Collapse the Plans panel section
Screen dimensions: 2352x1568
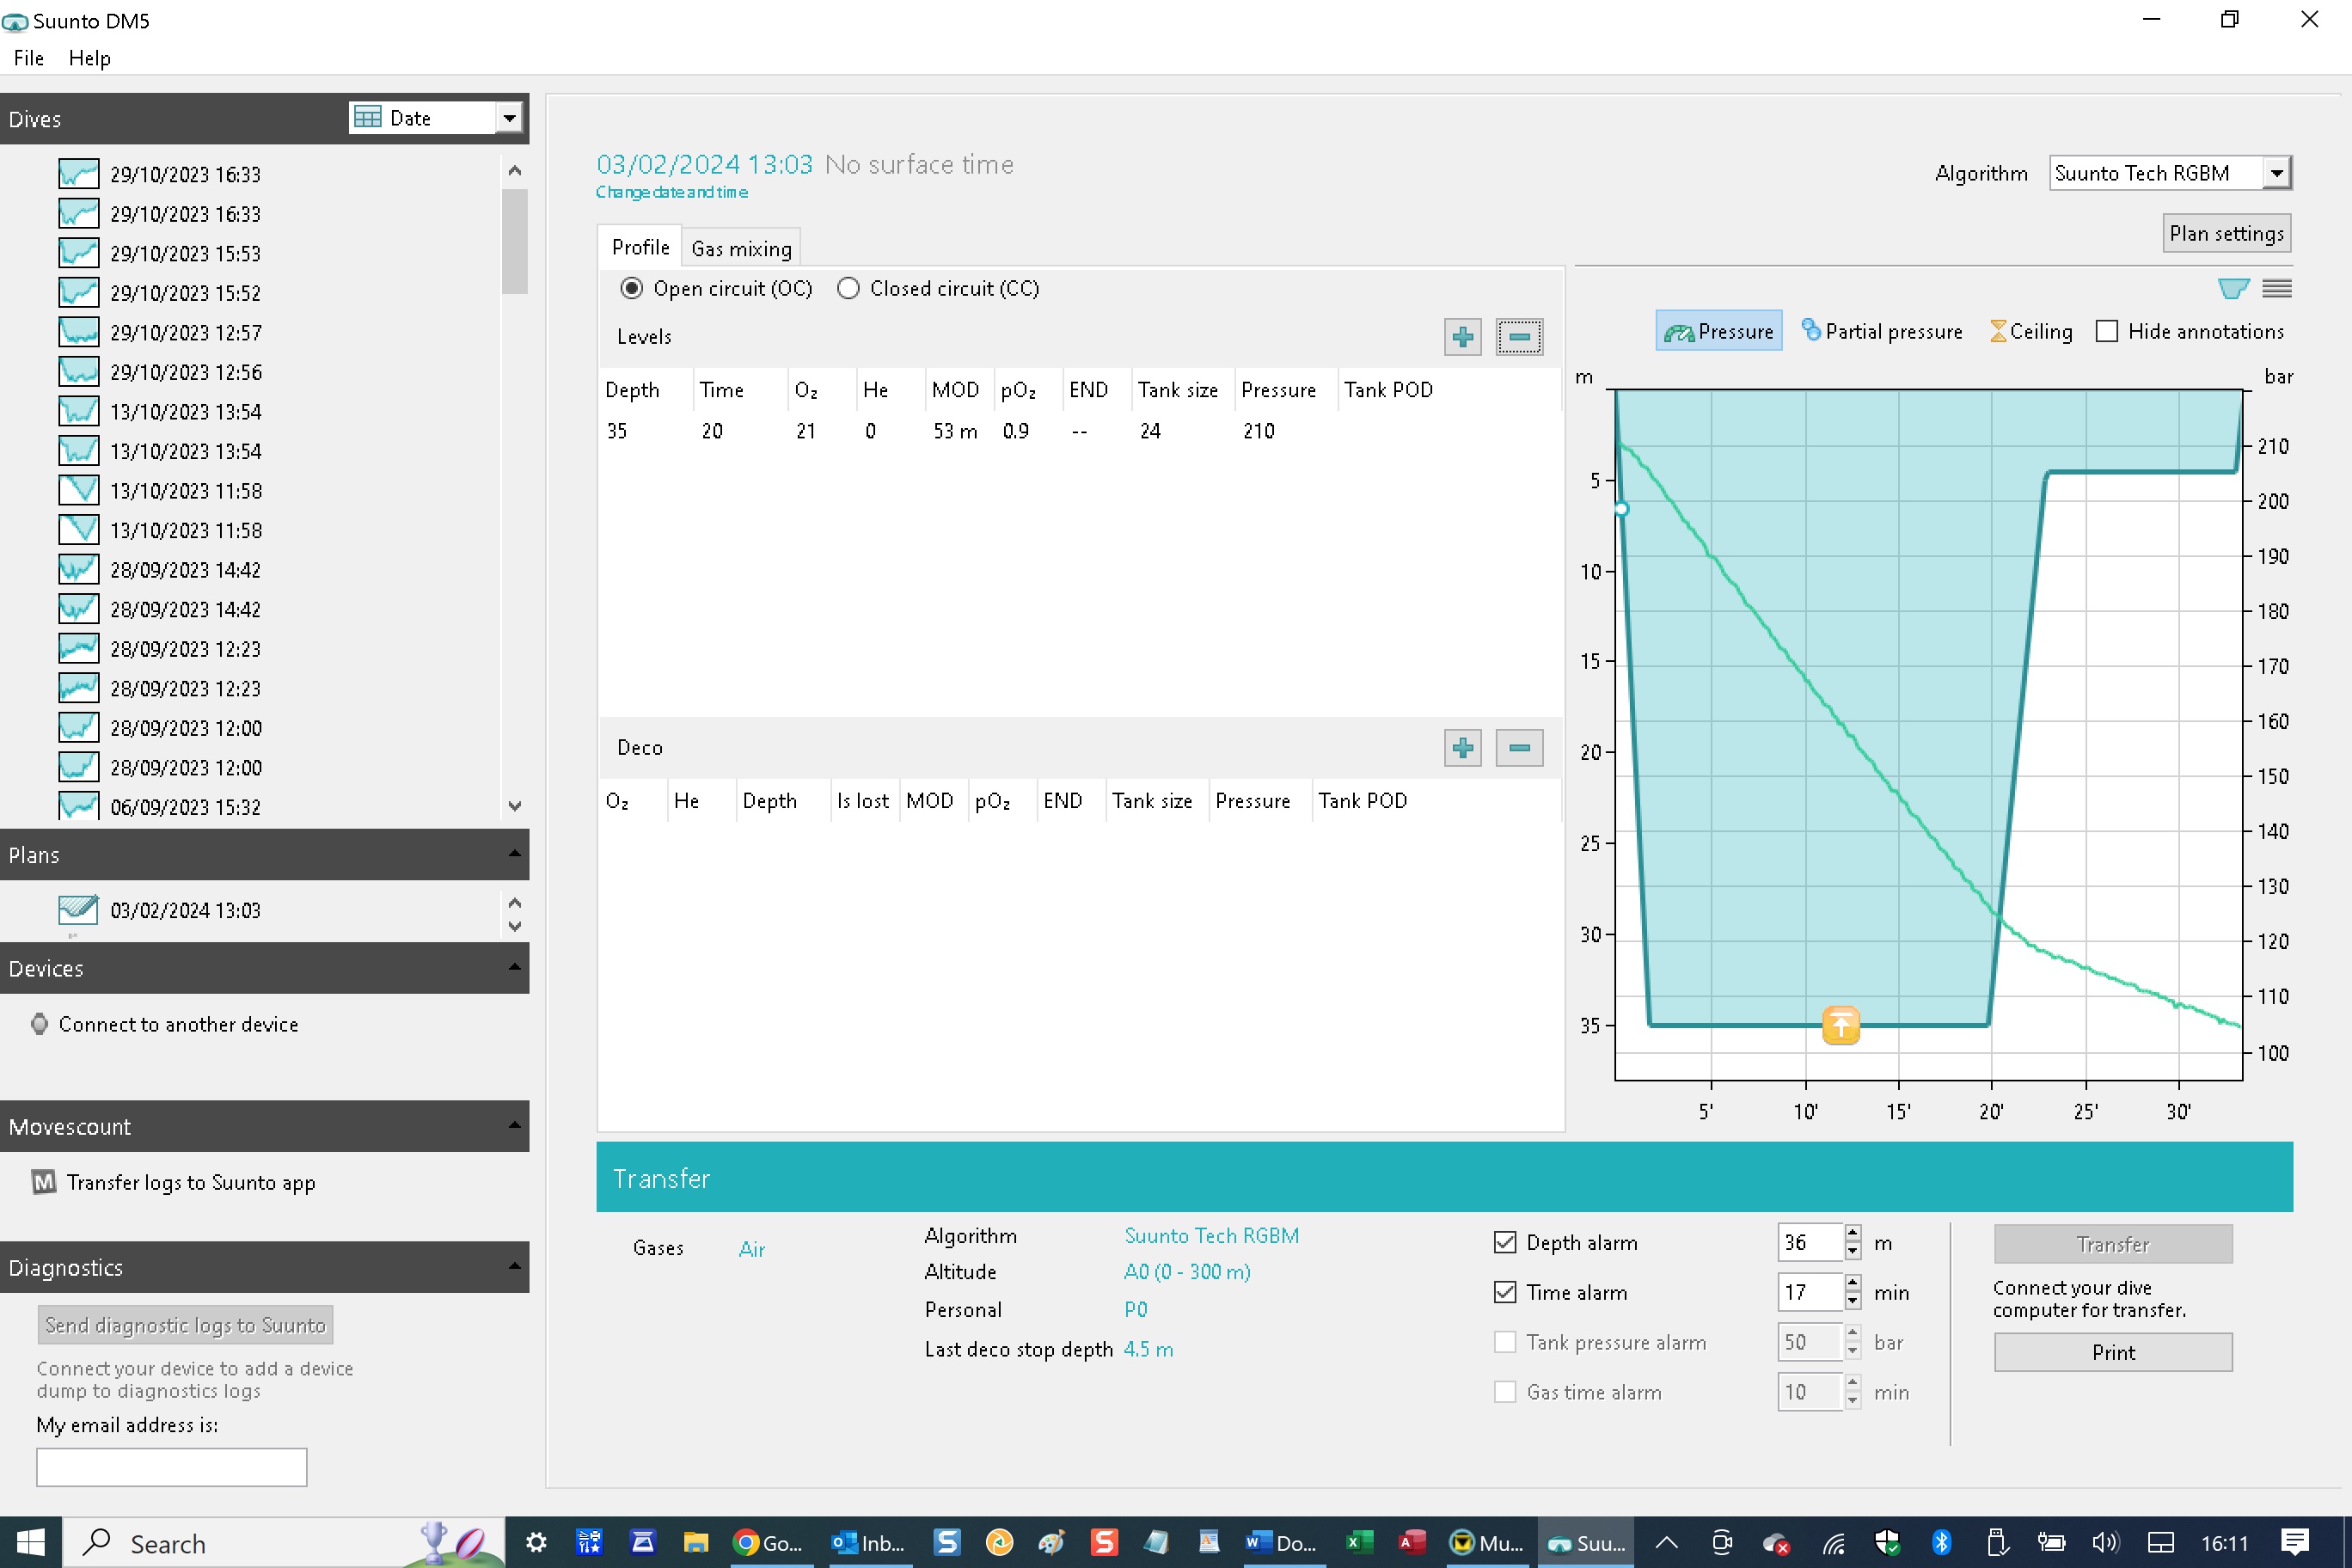pyautogui.click(x=514, y=854)
